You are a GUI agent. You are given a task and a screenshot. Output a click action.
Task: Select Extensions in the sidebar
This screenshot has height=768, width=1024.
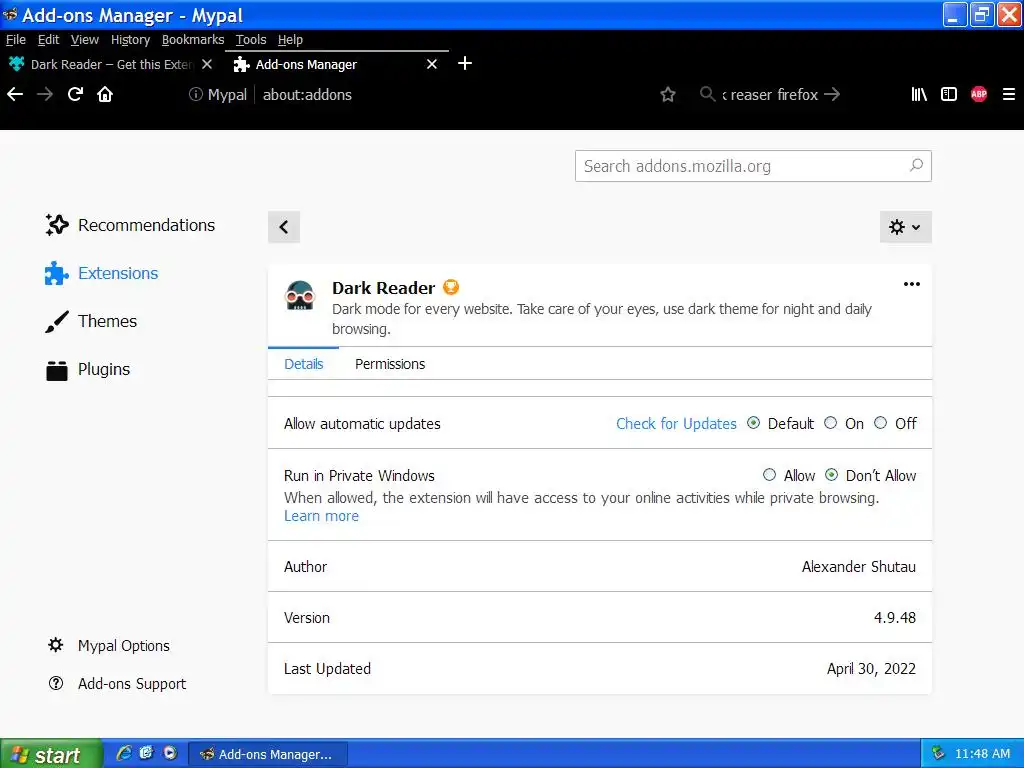[102, 274]
